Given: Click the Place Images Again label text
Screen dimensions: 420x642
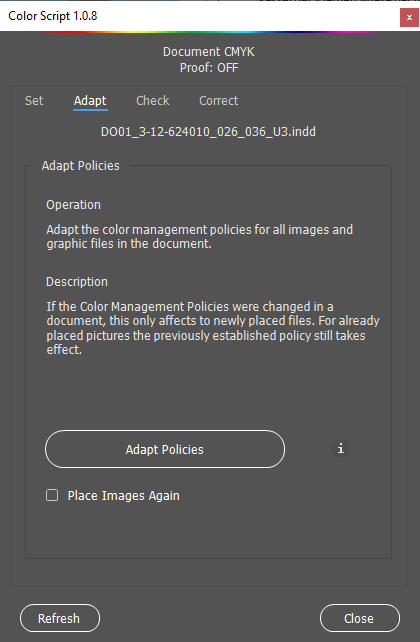Looking at the screenshot, I should (124, 496).
